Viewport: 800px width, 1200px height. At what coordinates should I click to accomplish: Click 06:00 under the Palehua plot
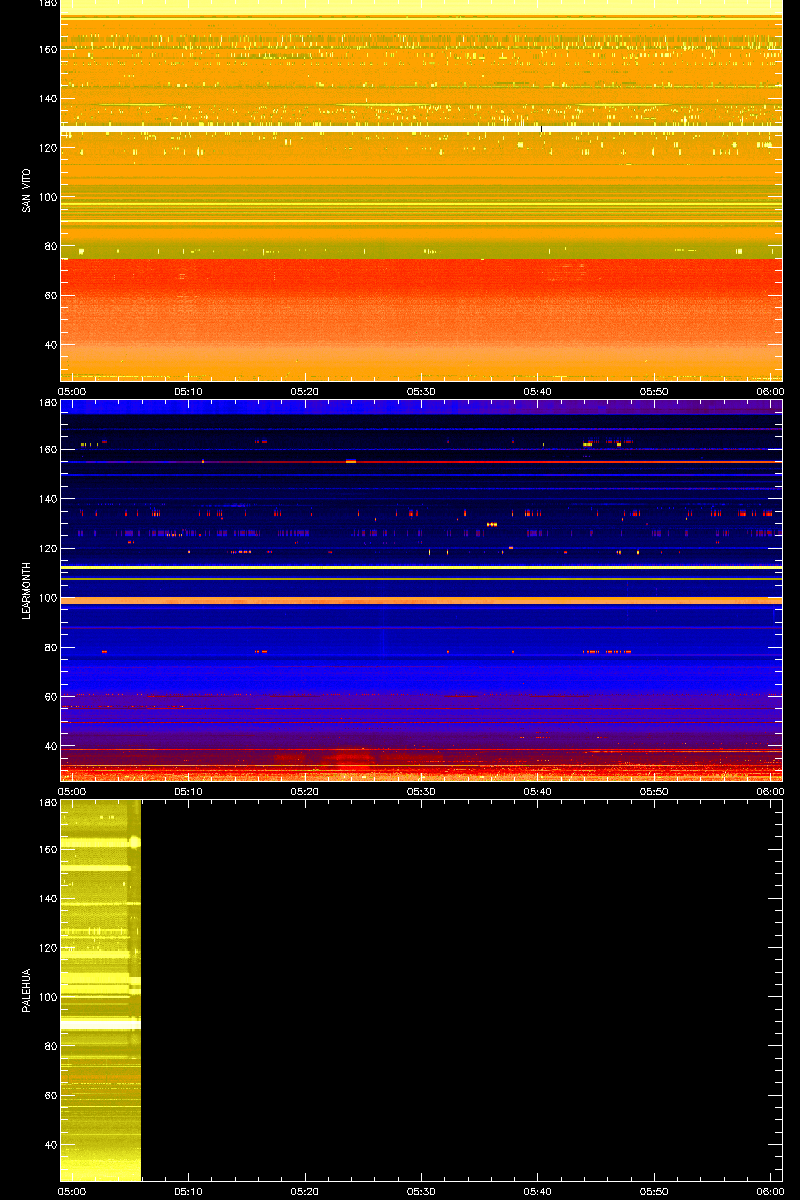coord(770,1191)
